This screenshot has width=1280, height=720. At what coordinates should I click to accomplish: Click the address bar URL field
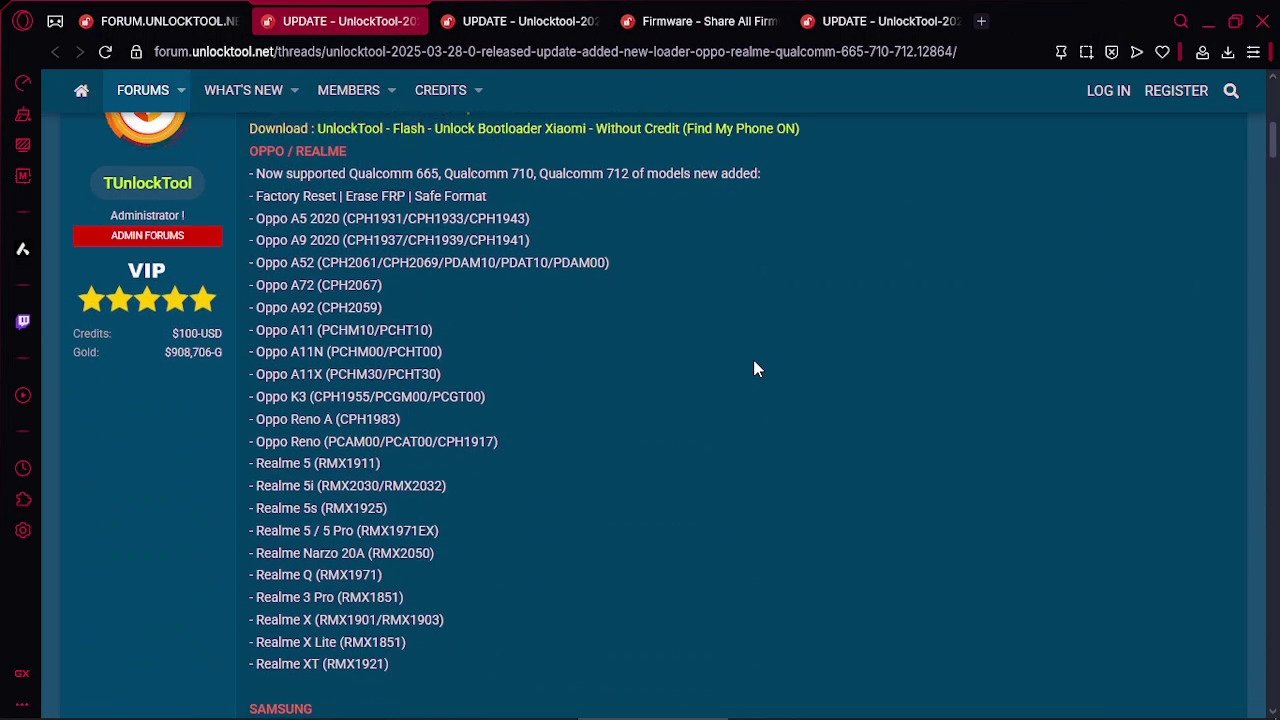point(555,52)
